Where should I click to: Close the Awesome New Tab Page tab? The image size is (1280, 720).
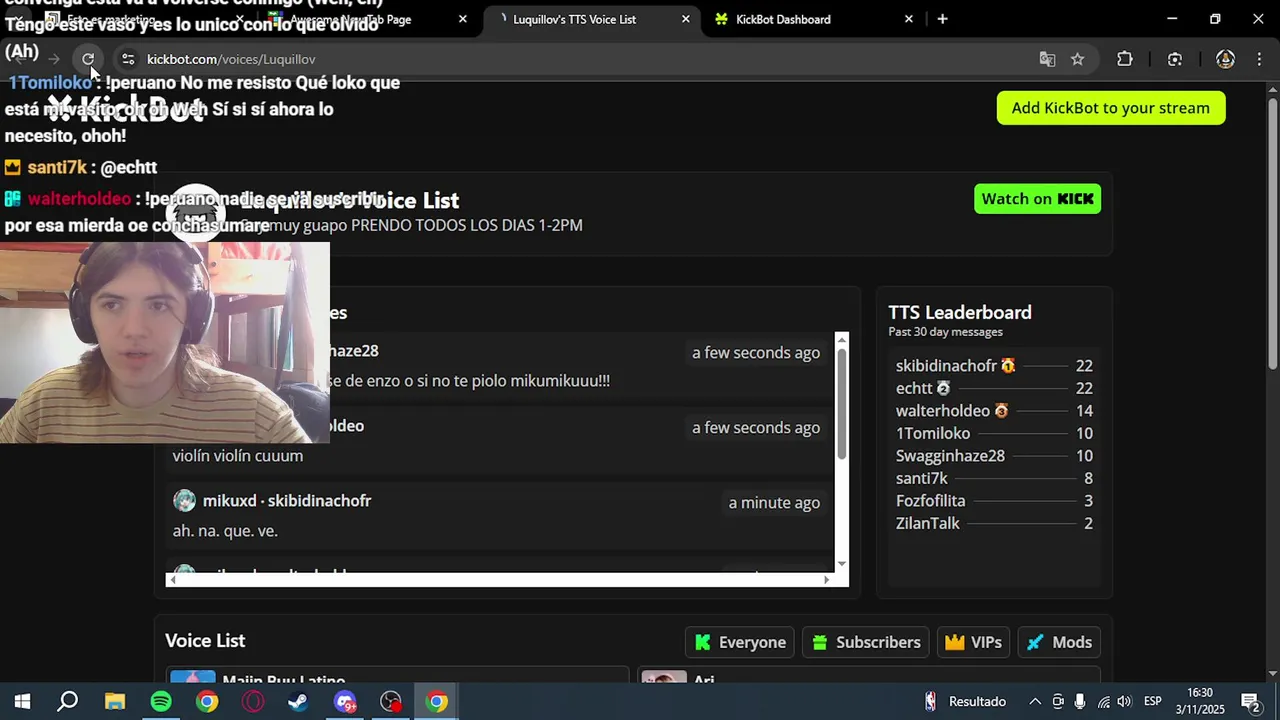point(462,19)
